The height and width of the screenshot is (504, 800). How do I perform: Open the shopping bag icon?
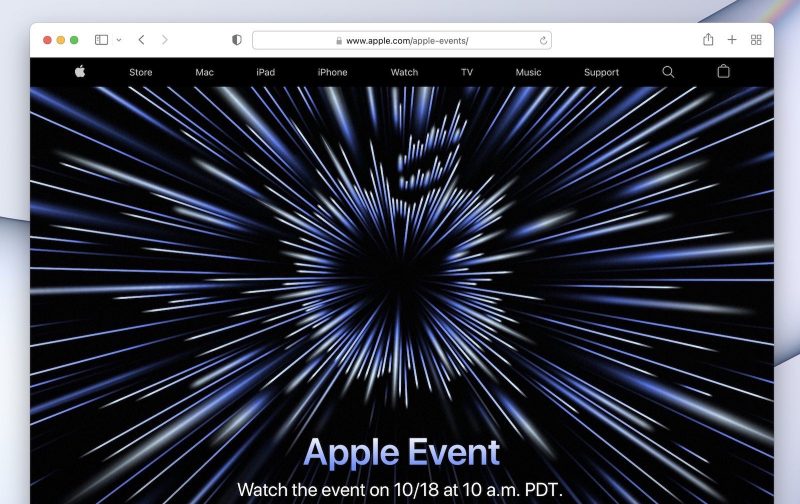(723, 71)
